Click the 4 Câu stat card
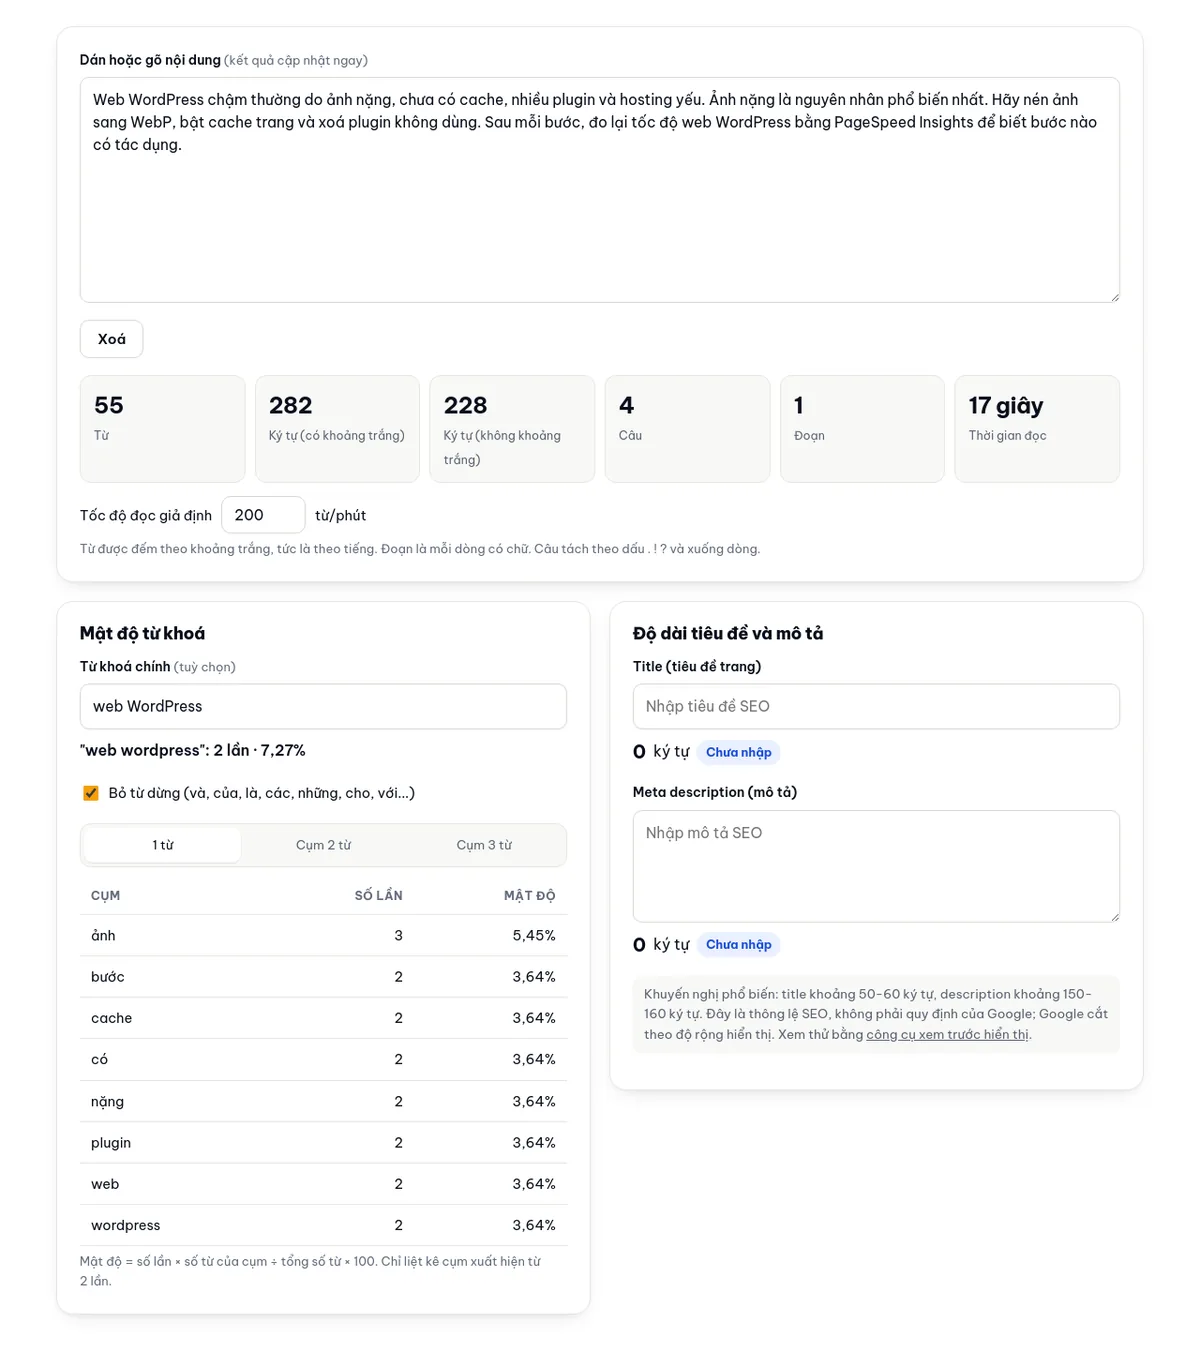 click(x=687, y=429)
